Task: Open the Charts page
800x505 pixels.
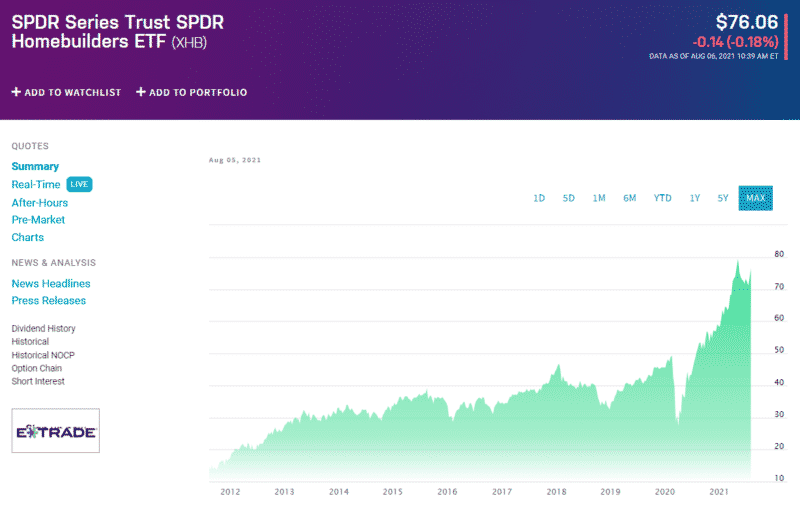Action: click(28, 237)
